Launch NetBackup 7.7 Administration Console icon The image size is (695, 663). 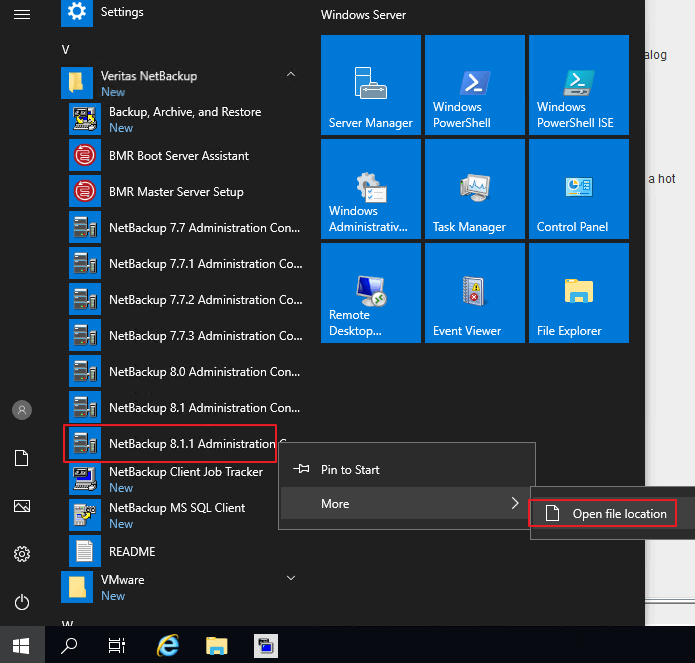(x=85, y=227)
